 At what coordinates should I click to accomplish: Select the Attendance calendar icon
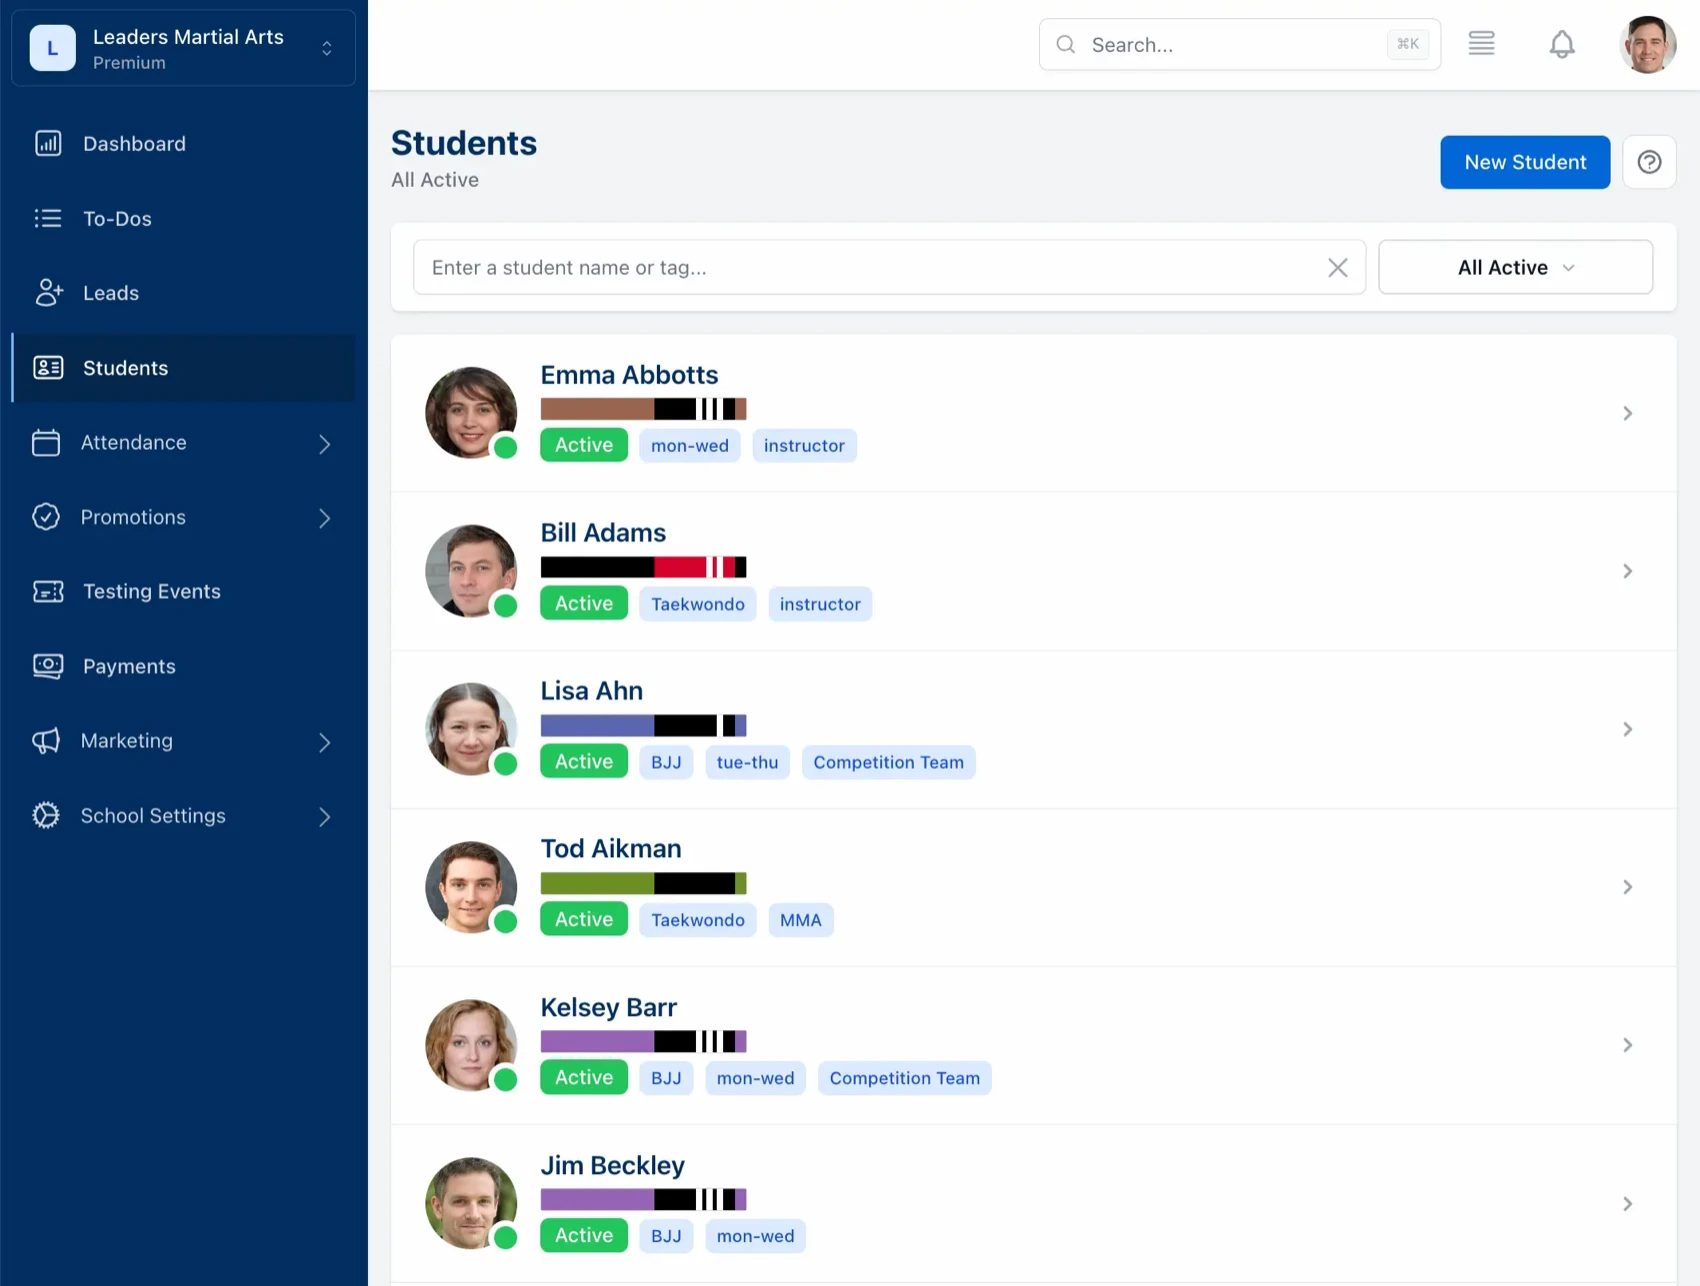pyautogui.click(x=46, y=442)
